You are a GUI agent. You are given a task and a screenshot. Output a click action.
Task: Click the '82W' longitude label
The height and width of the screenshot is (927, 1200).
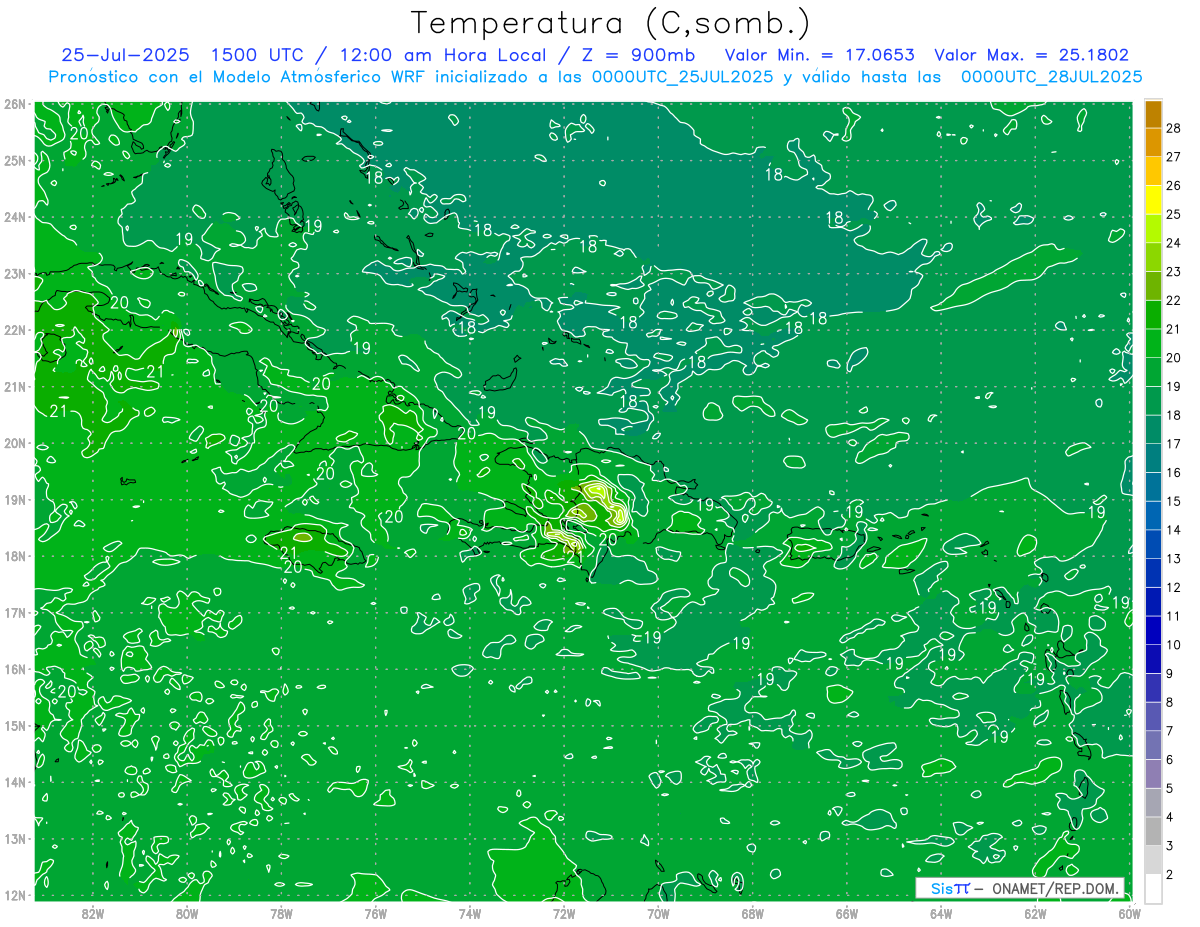coord(93,913)
